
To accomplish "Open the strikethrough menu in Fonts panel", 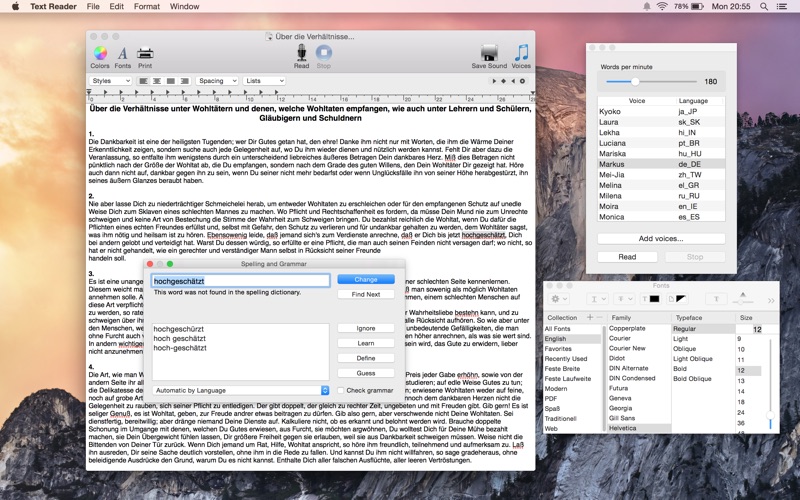I will pyautogui.click(x=624, y=299).
